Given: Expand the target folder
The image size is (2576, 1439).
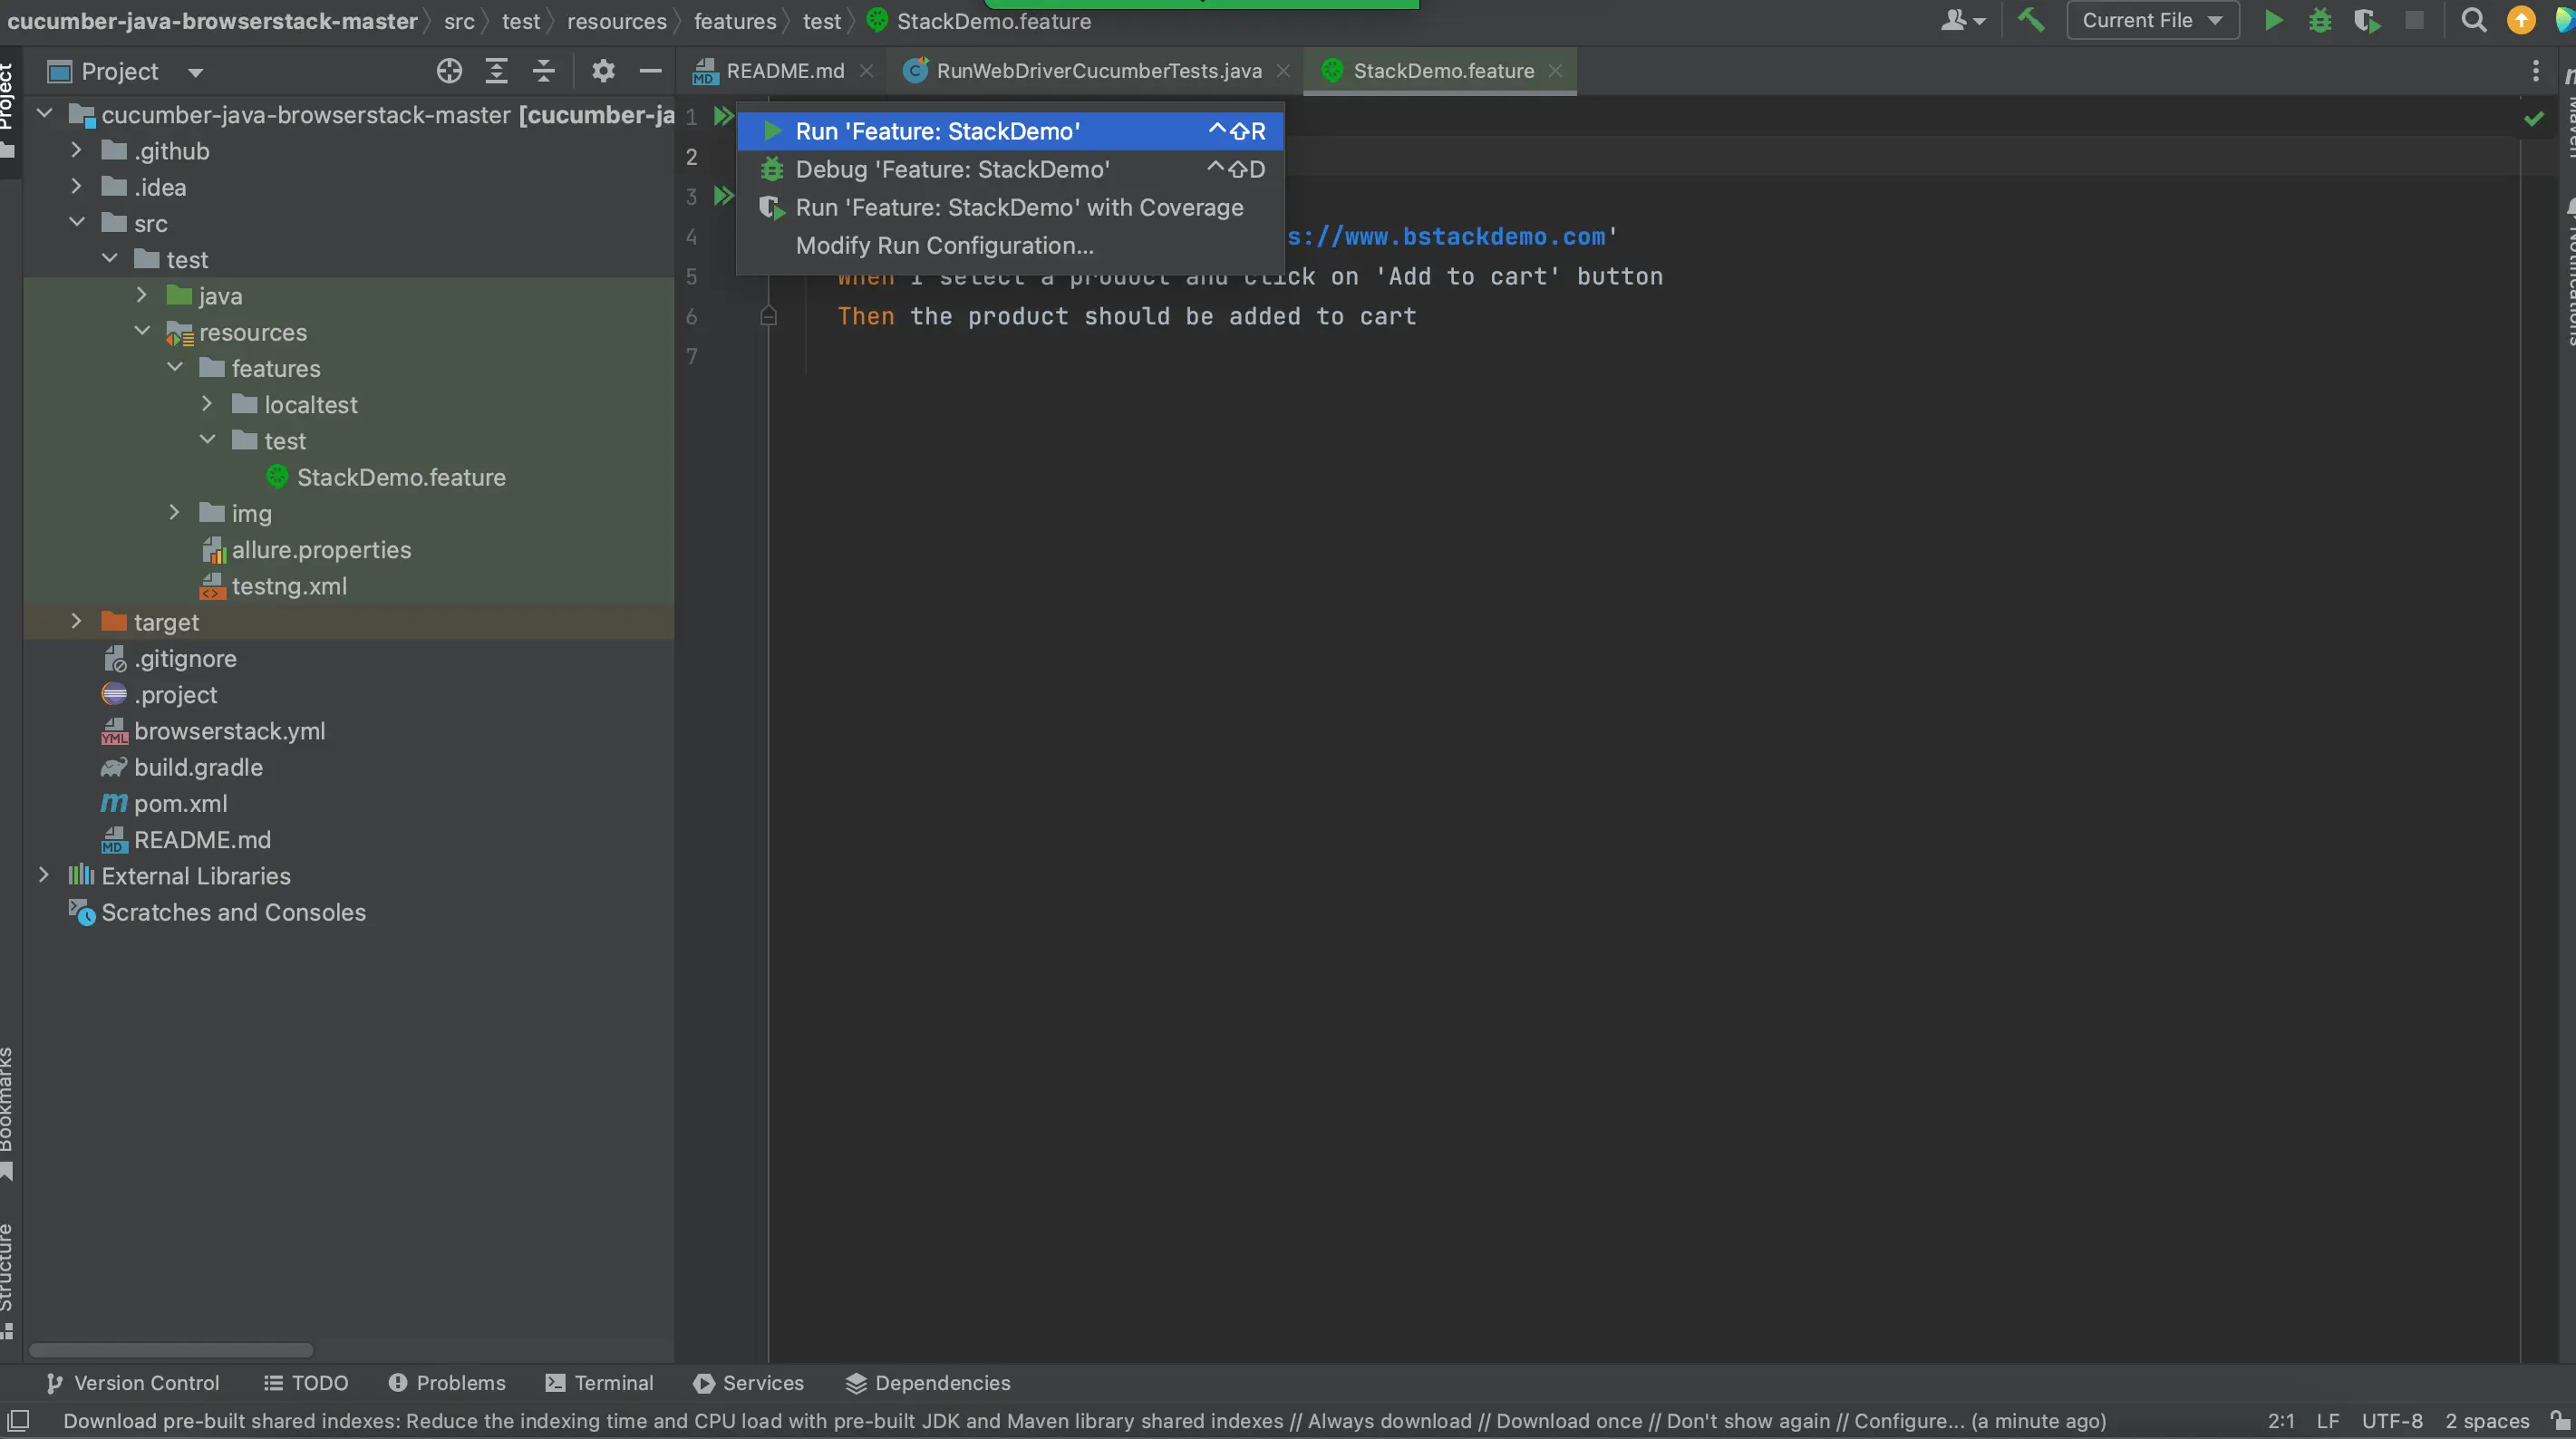Looking at the screenshot, I should 76,622.
